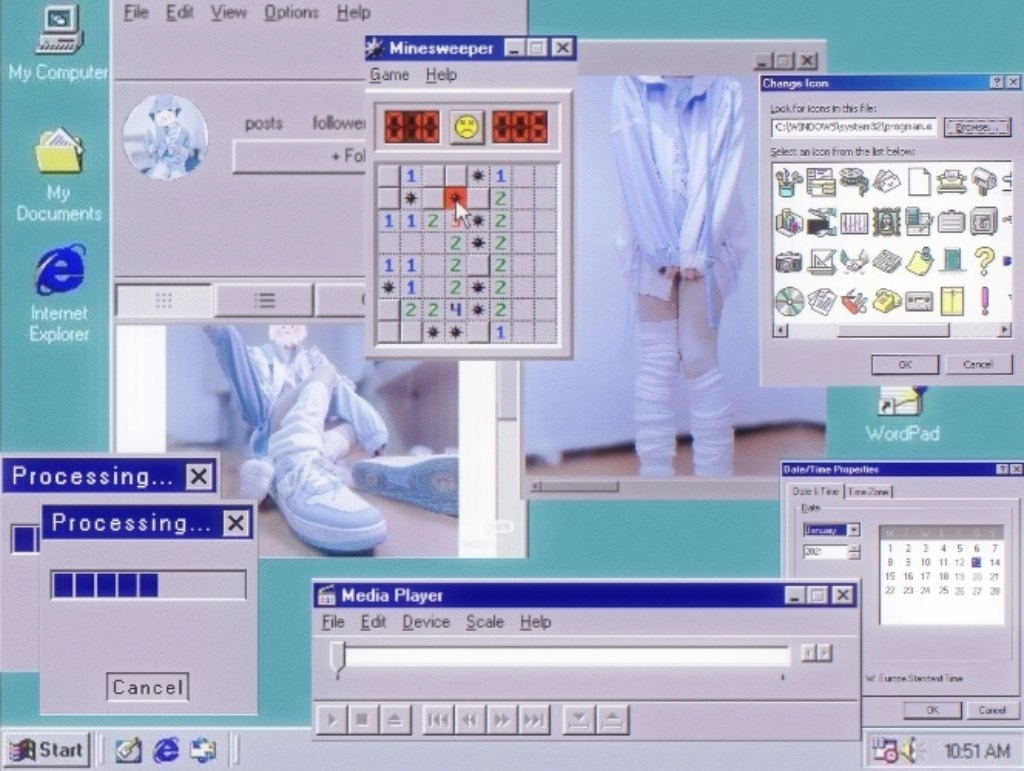Click Cancel in the front Processing dialog
The height and width of the screenshot is (771, 1024).
coord(148,687)
